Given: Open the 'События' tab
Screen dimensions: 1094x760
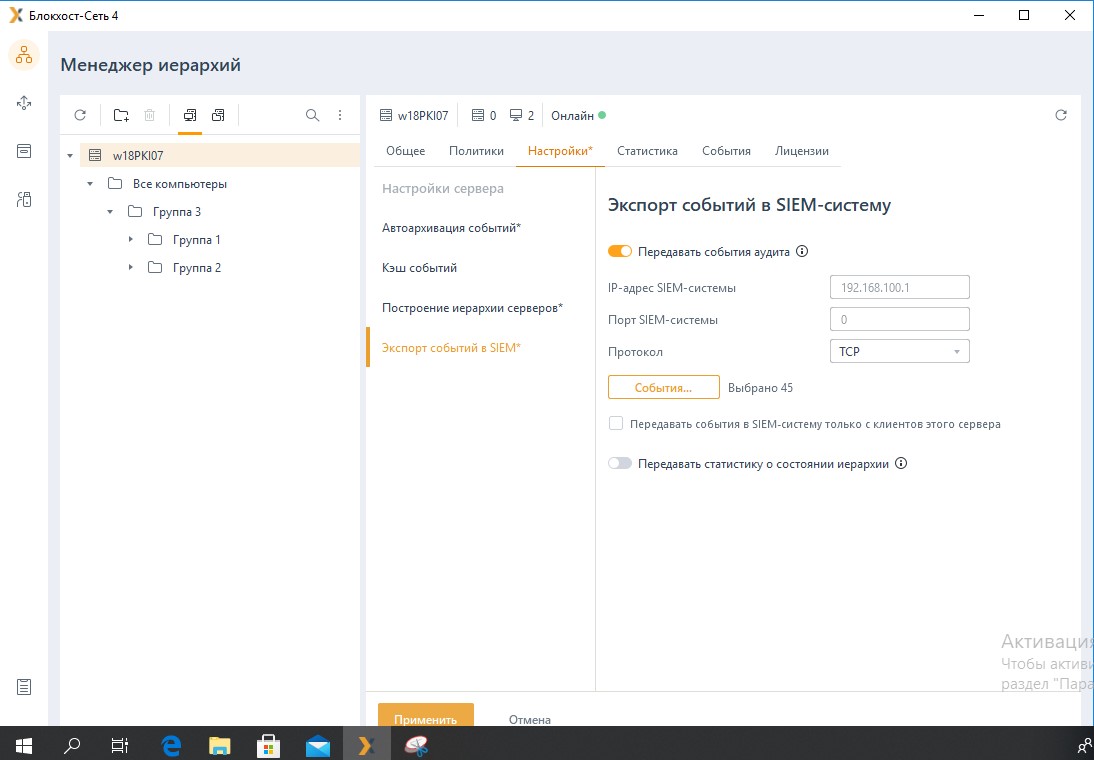Looking at the screenshot, I should (726, 151).
